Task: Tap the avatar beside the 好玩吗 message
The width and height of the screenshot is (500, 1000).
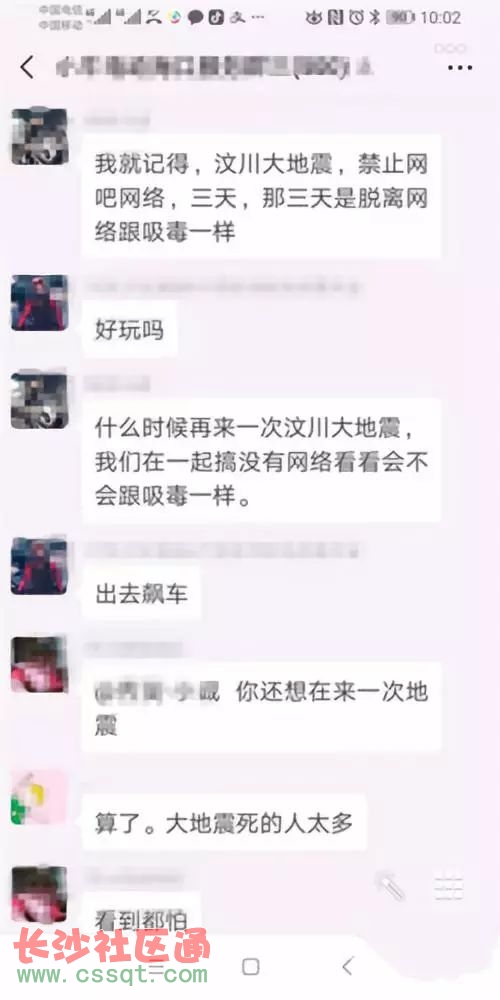Action: (39, 303)
